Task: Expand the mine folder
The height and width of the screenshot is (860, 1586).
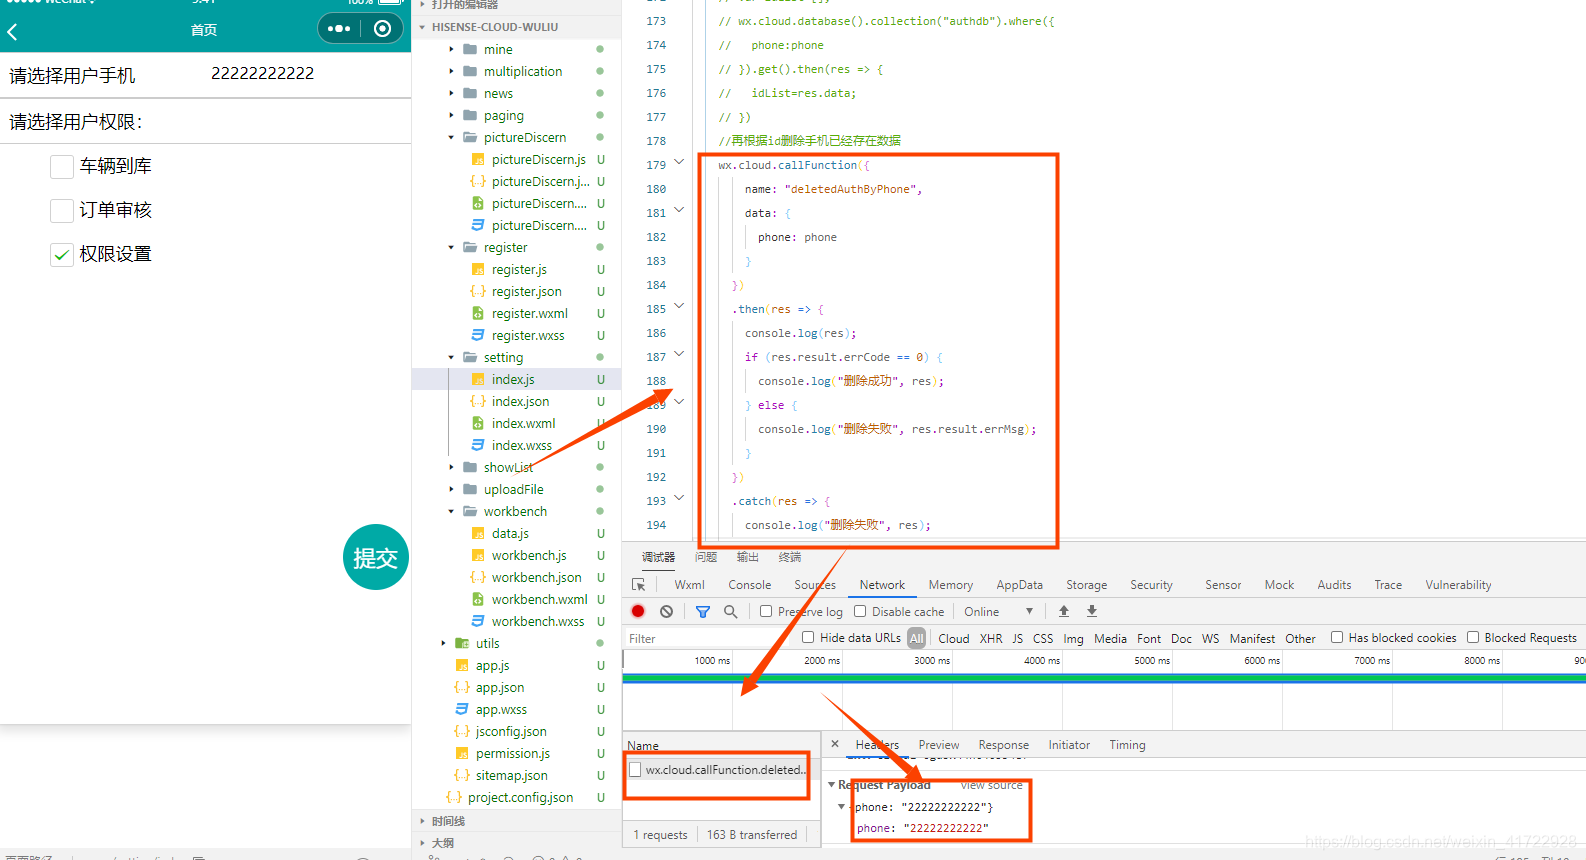Action: 451,49
